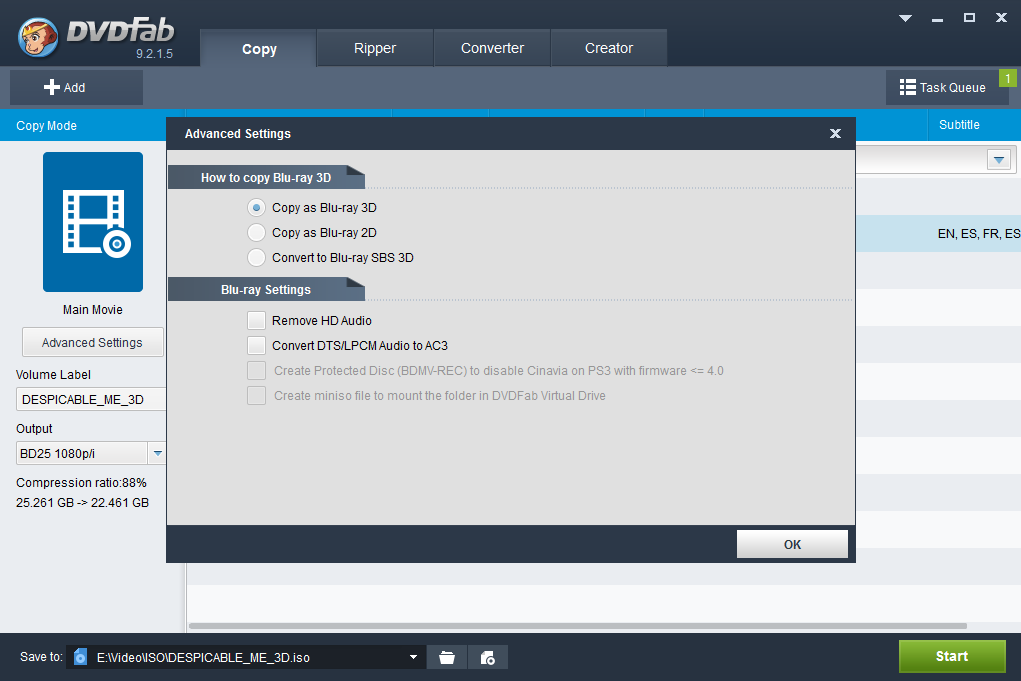Click the How to copy Blu-ray 3D header
The height and width of the screenshot is (681, 1021).
pyautogui.click(x=266, y=178)
